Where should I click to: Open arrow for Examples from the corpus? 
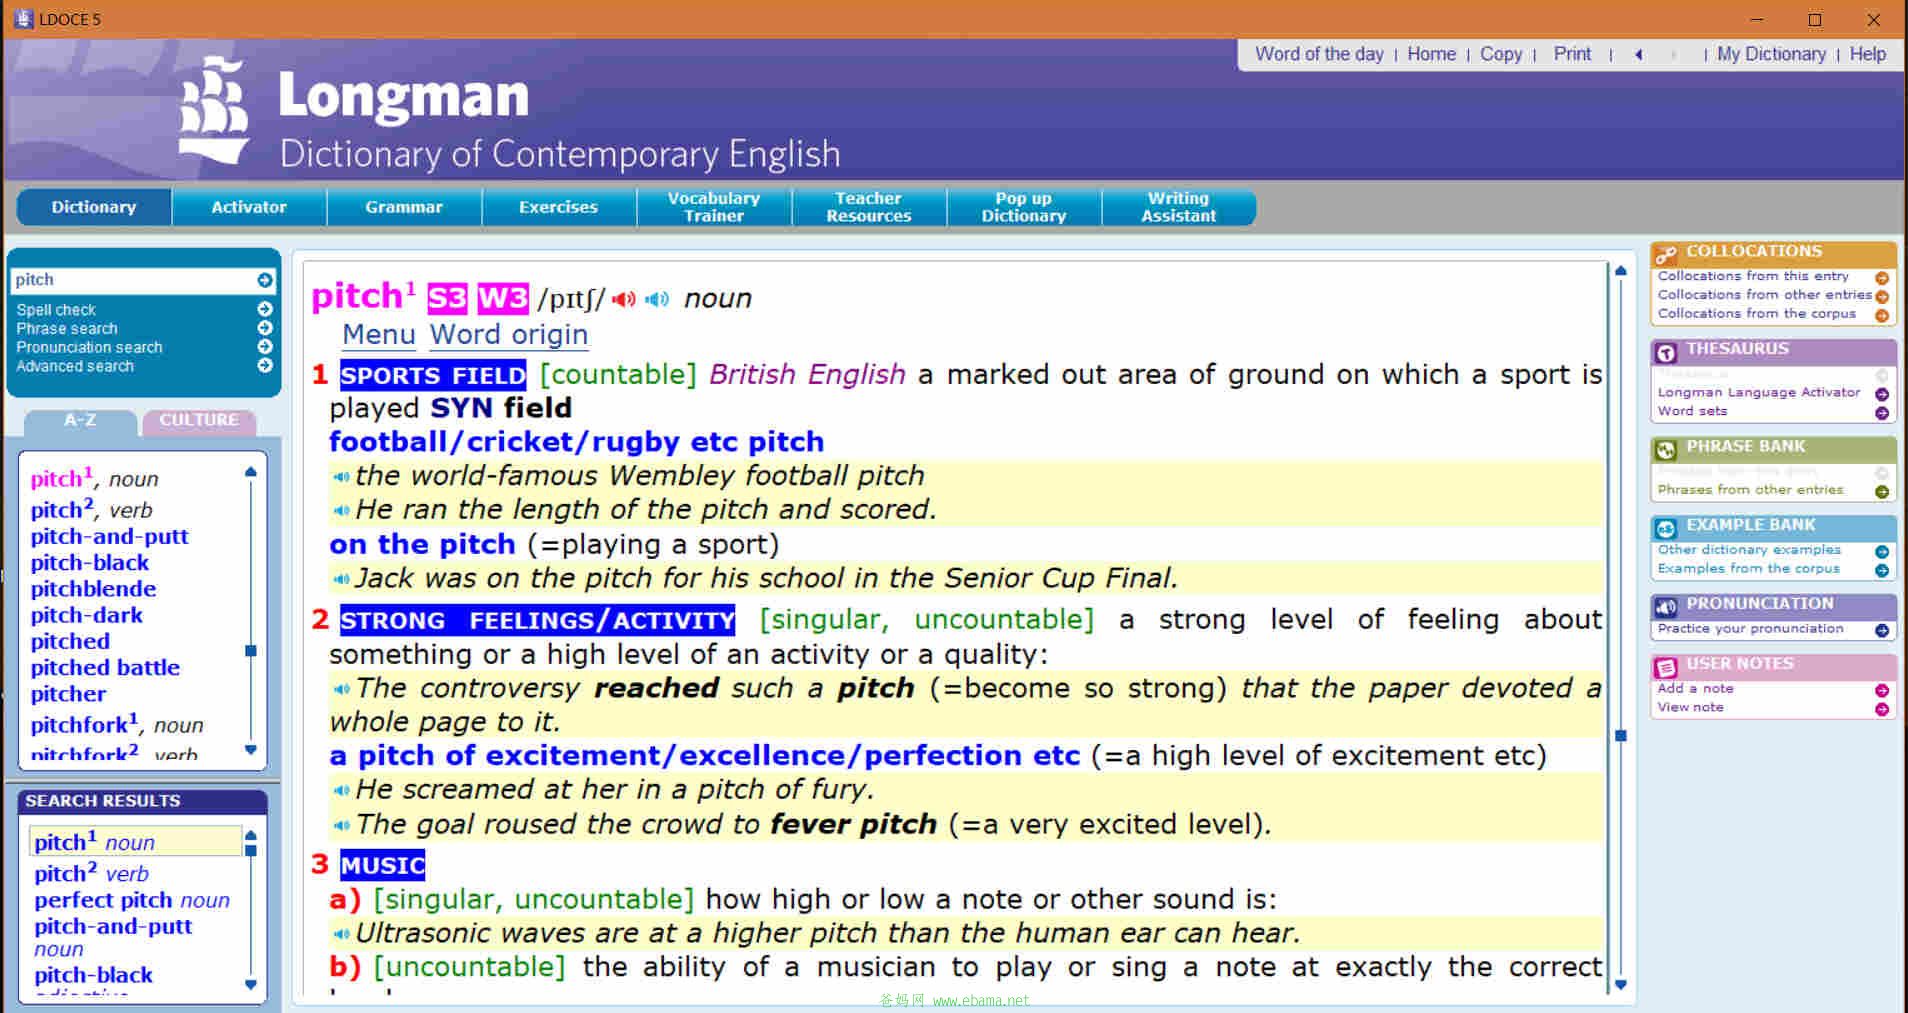[1882, 571]
